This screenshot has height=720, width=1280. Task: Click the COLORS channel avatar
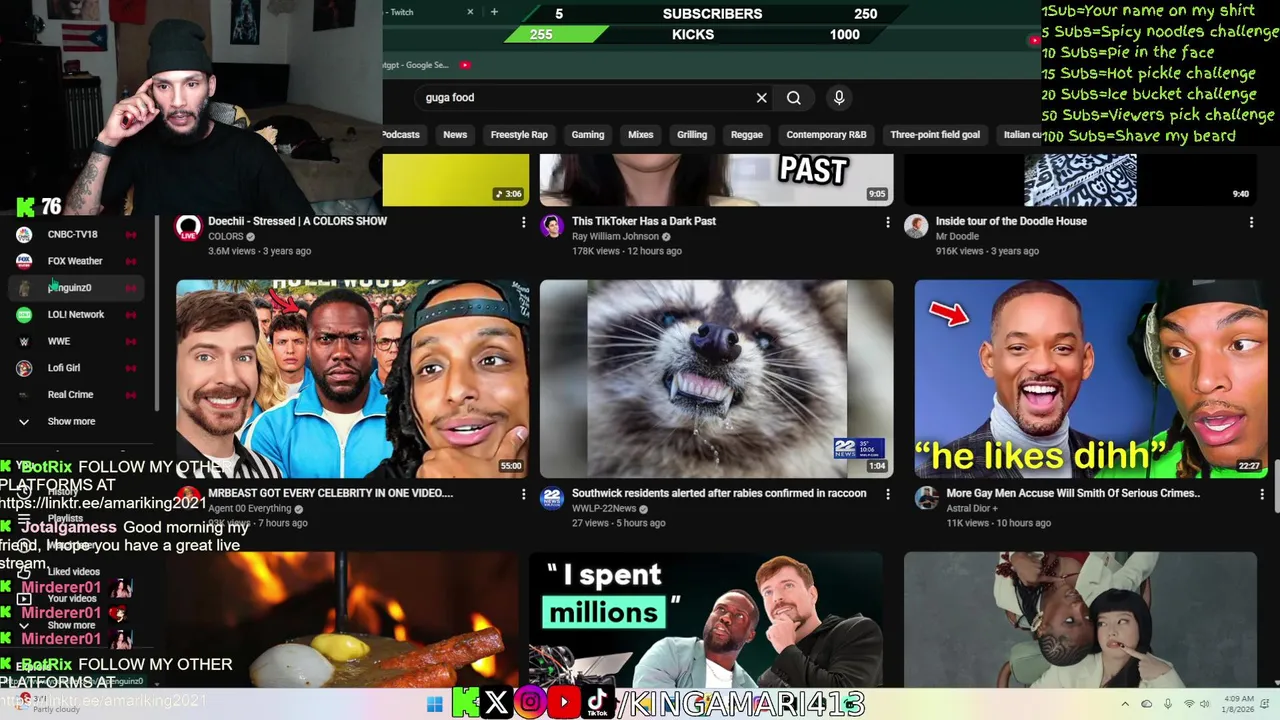click(188, 228)
